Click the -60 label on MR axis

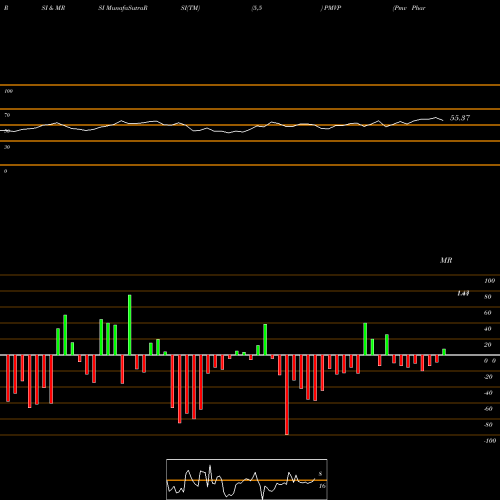tap(488, 409)
